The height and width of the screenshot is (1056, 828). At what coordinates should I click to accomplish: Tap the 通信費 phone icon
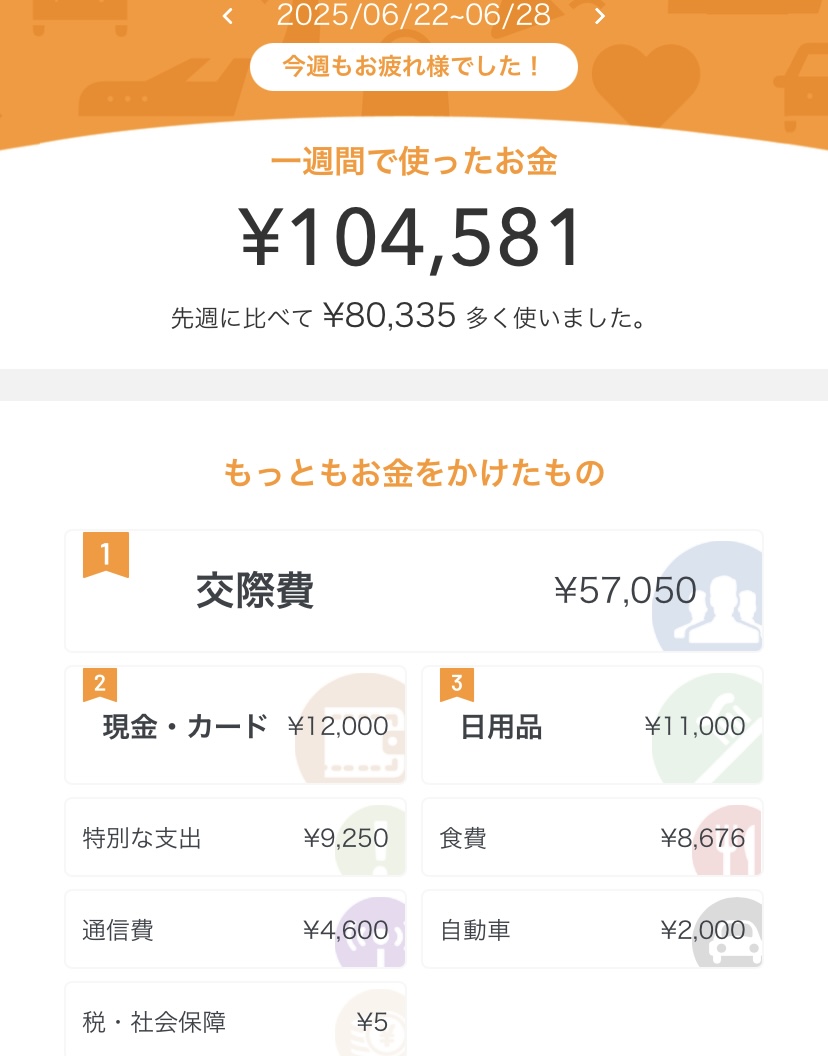coord(376,937)
